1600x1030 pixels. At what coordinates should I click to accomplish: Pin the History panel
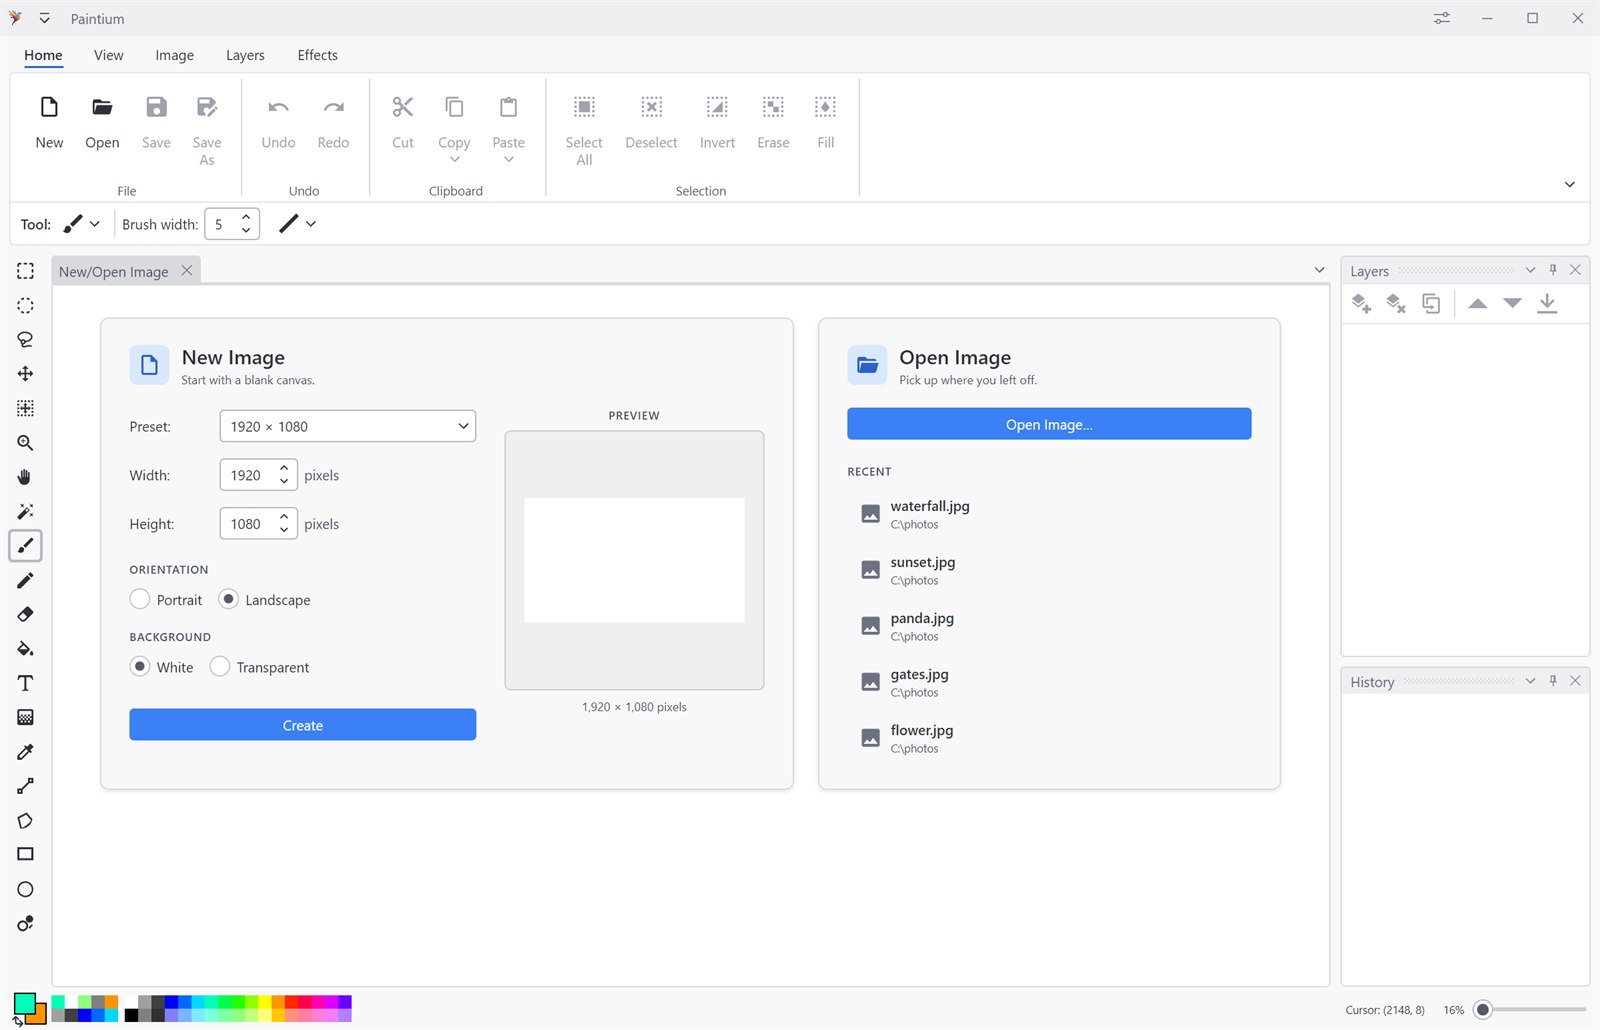click(1553, 681)
